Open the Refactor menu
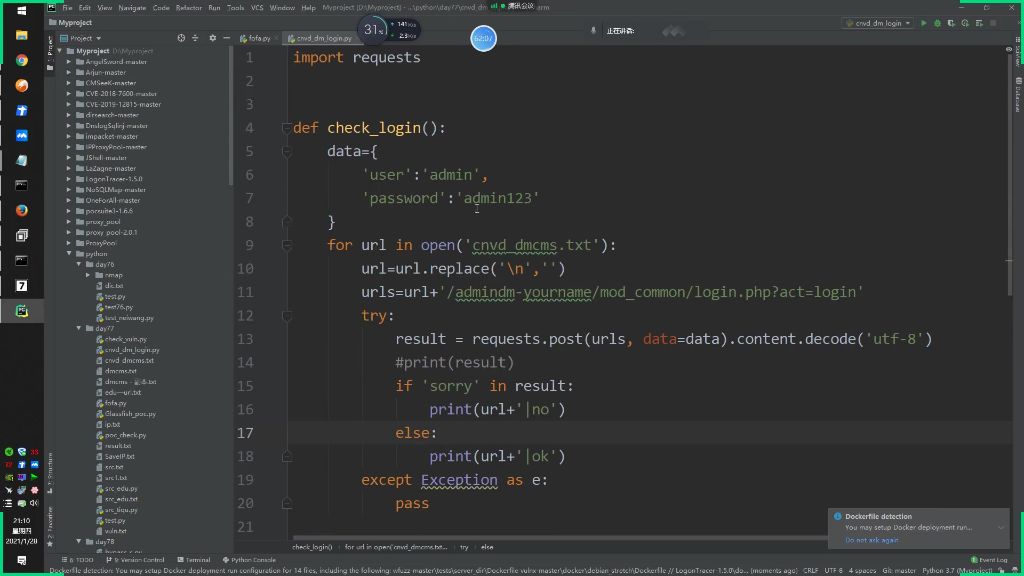This screenshot has height=576, width=1024. (x=189, y=8)
